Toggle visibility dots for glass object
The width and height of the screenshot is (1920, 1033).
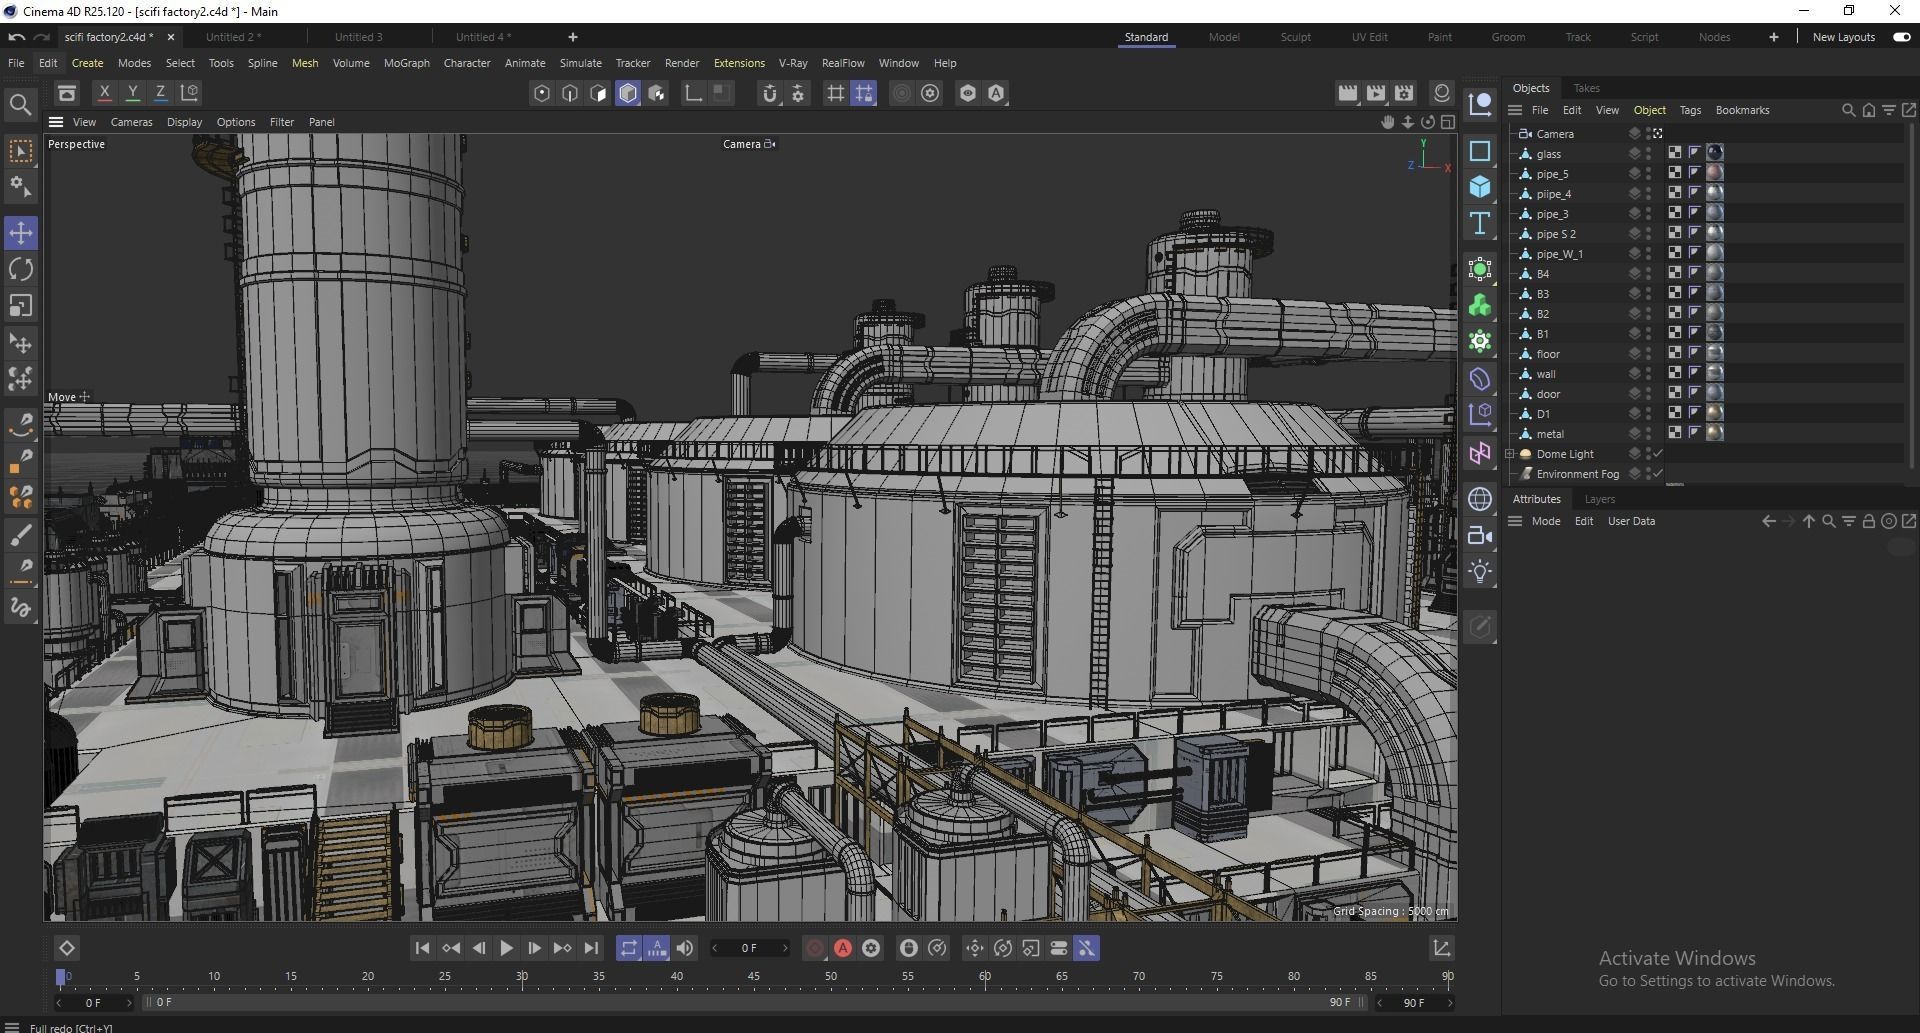1649,153
